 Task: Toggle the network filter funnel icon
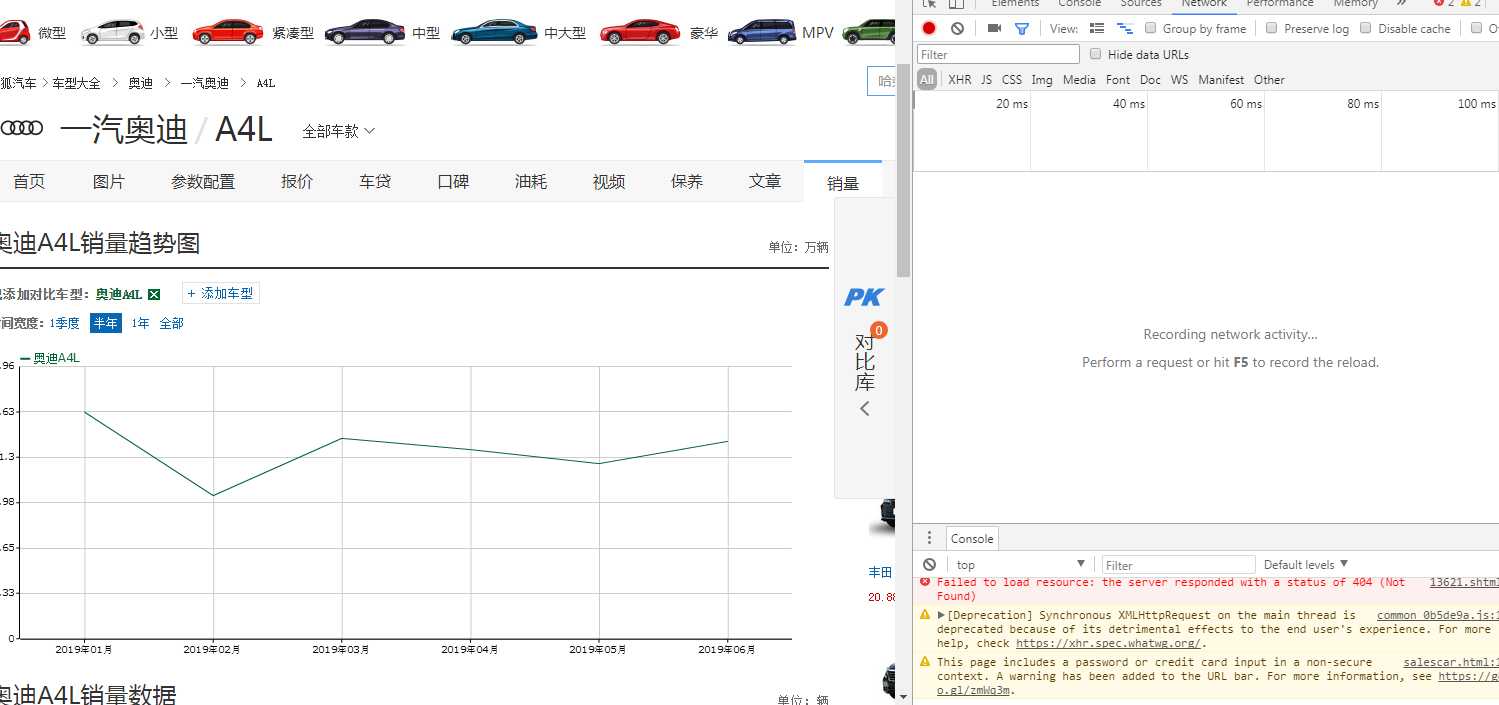pos(1021,29)
